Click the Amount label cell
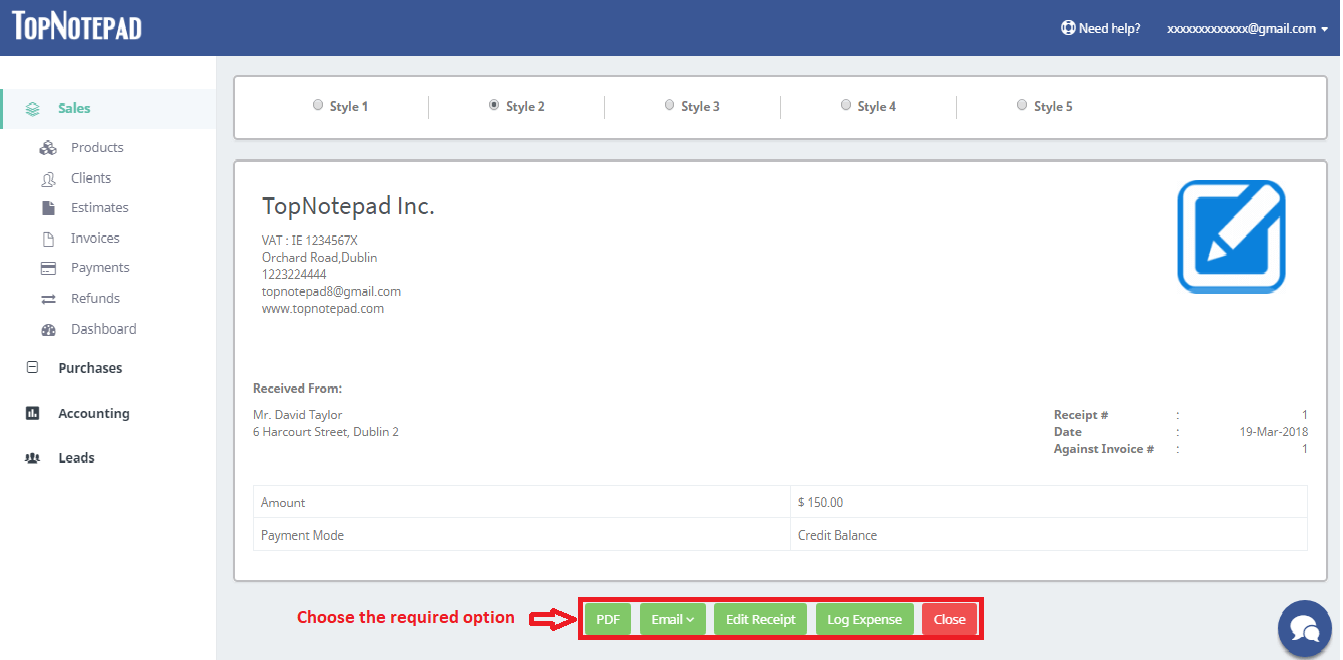This screenshot has height=660, width=1343. pos(522,502)
